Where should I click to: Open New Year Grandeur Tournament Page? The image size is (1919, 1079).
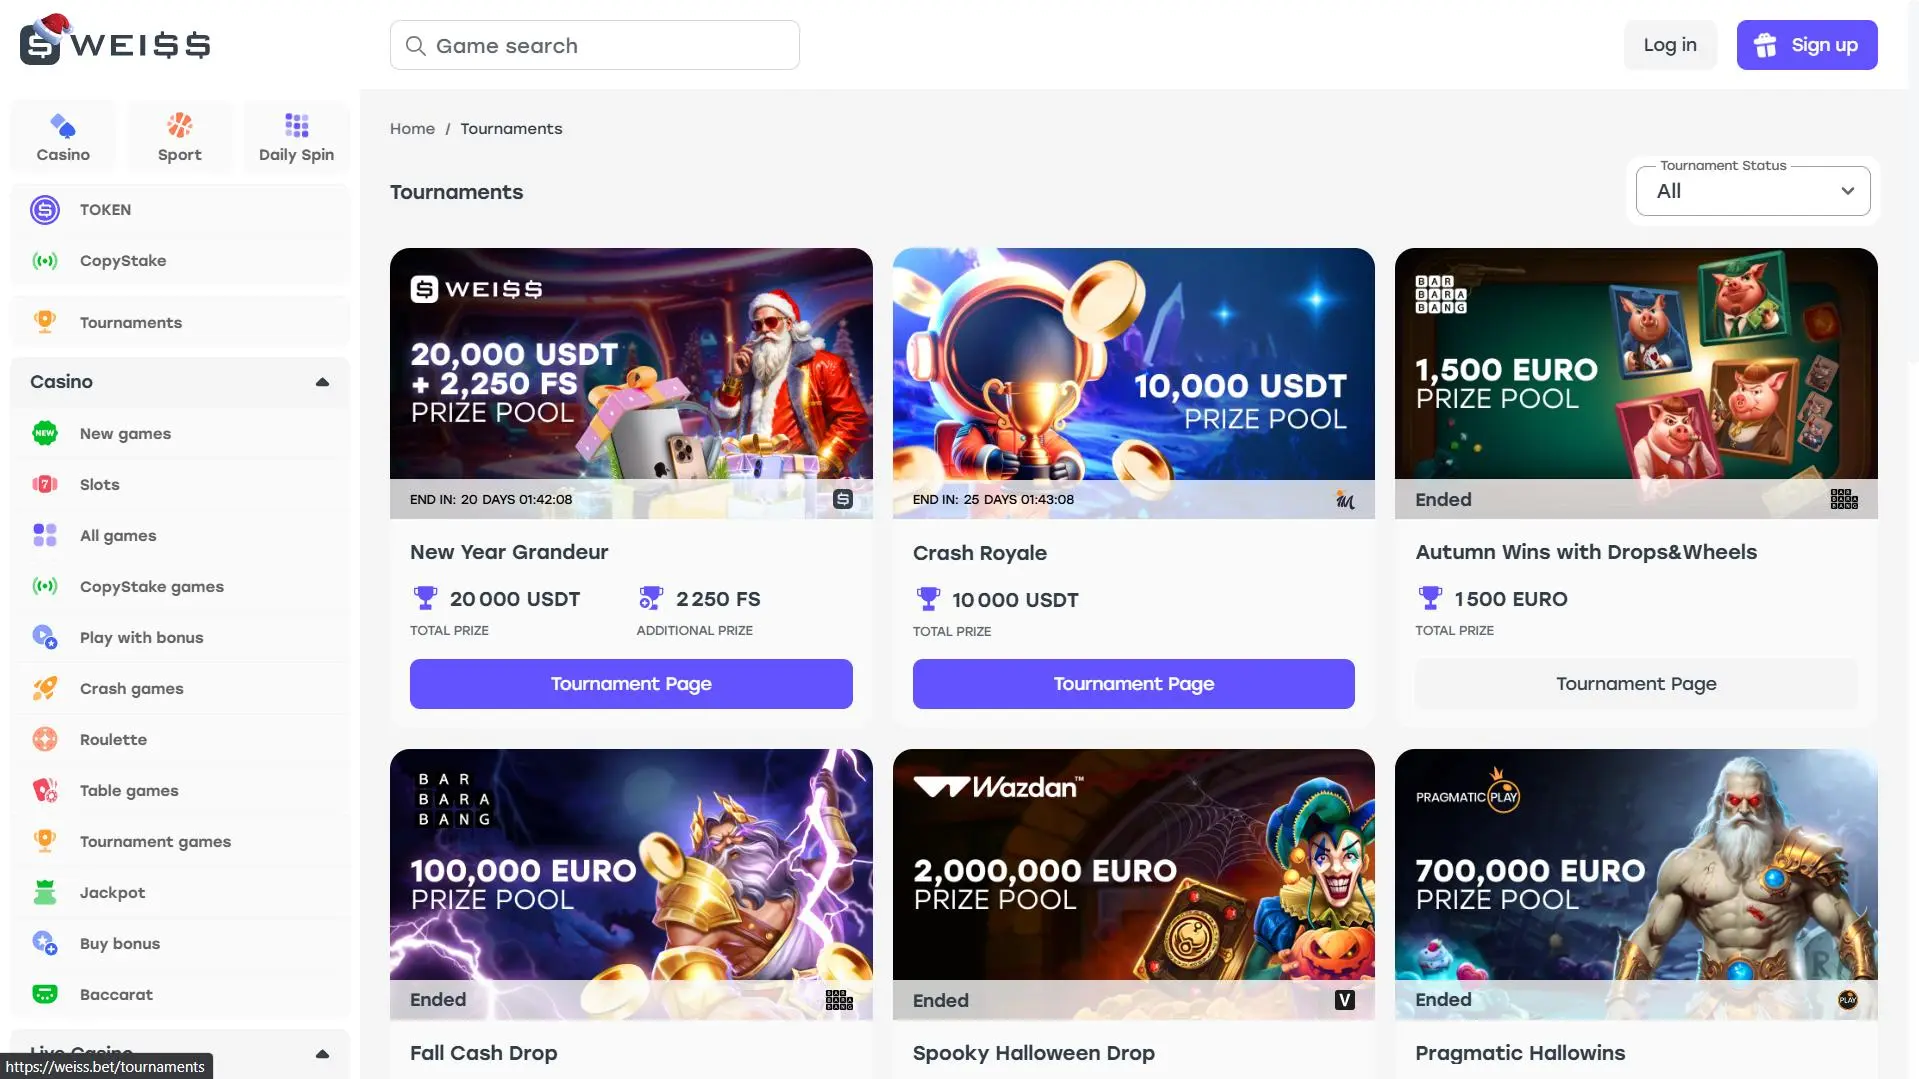(x=631, y=684)
